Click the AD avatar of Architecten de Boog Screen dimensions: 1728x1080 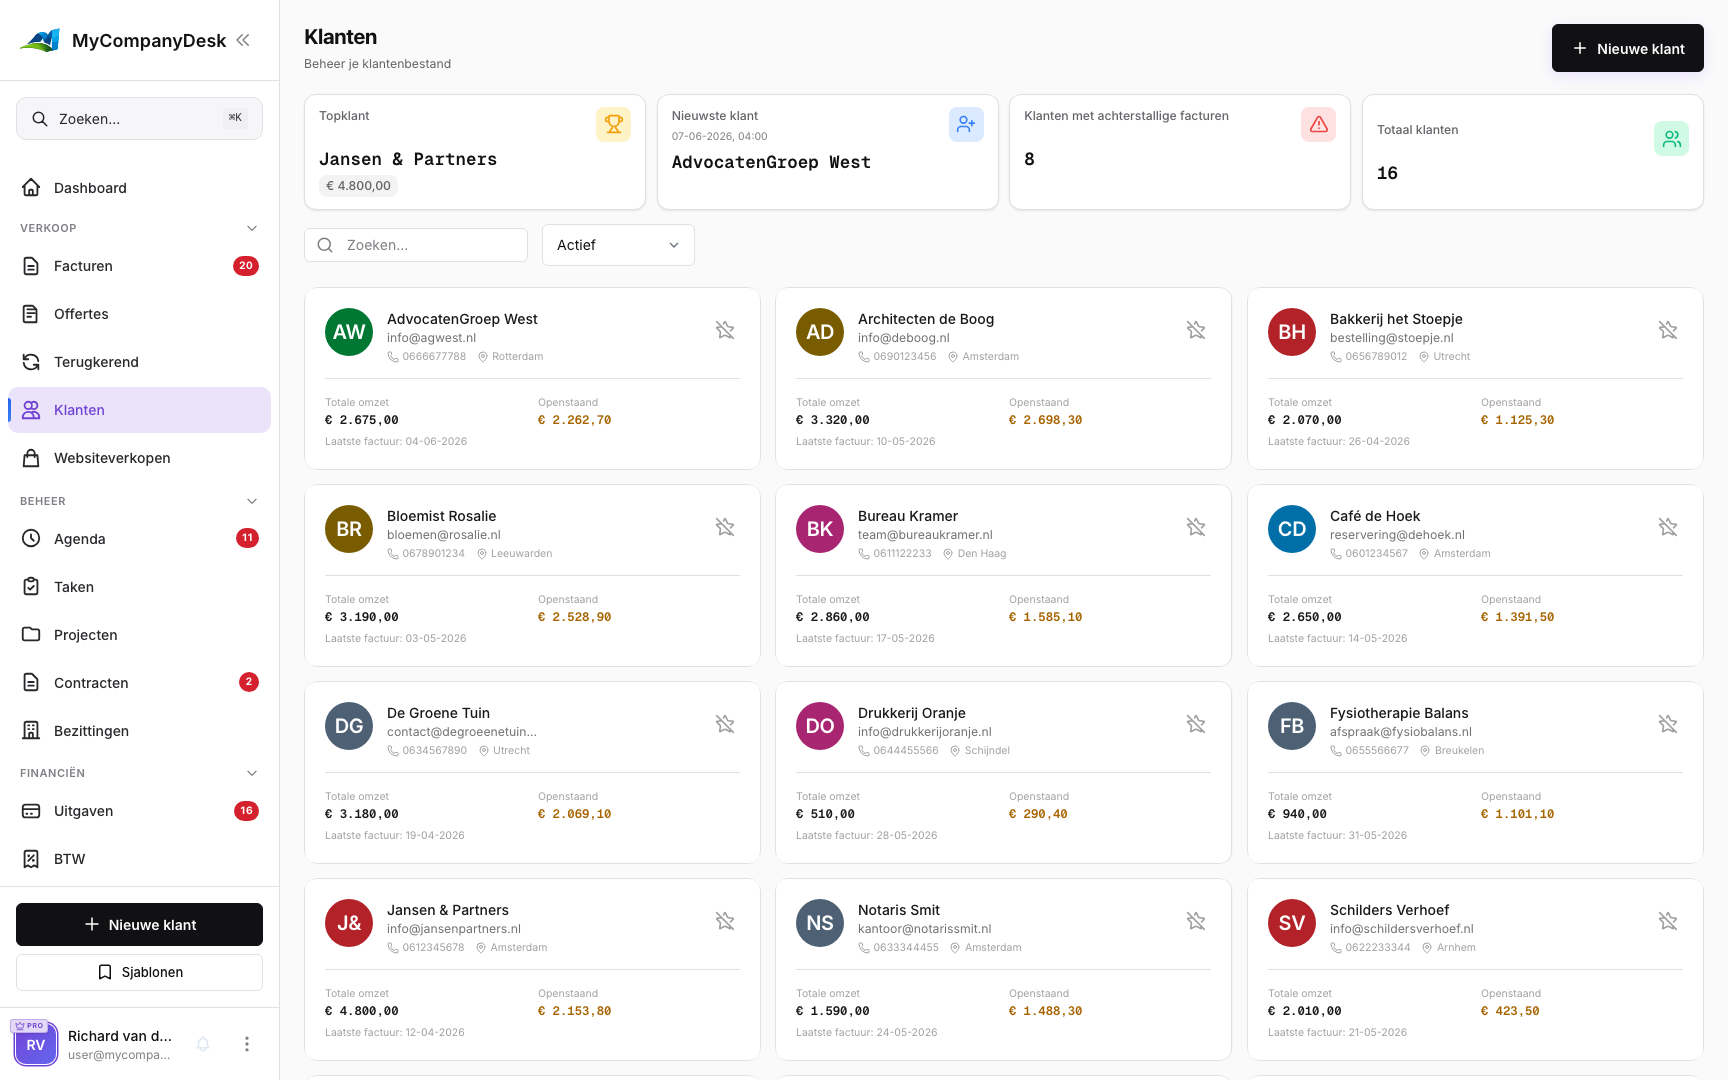[x=820, y=332]
